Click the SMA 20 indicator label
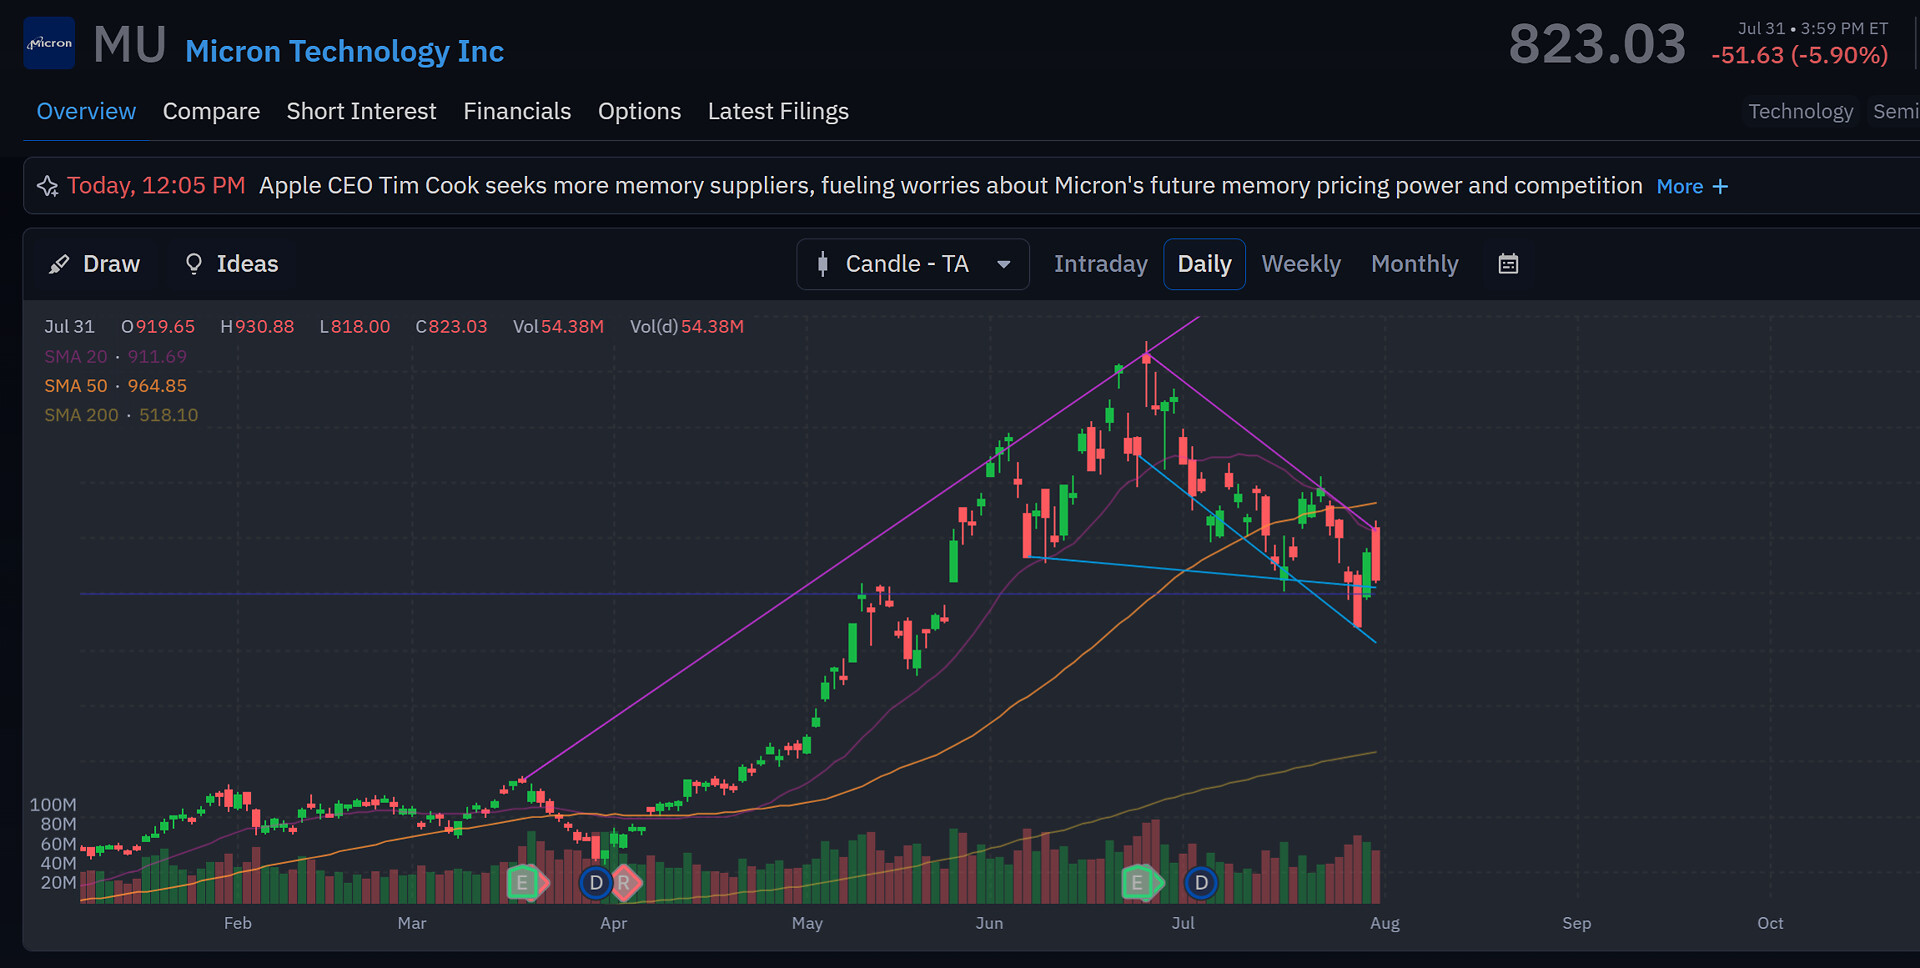 [x=115, y=357]
